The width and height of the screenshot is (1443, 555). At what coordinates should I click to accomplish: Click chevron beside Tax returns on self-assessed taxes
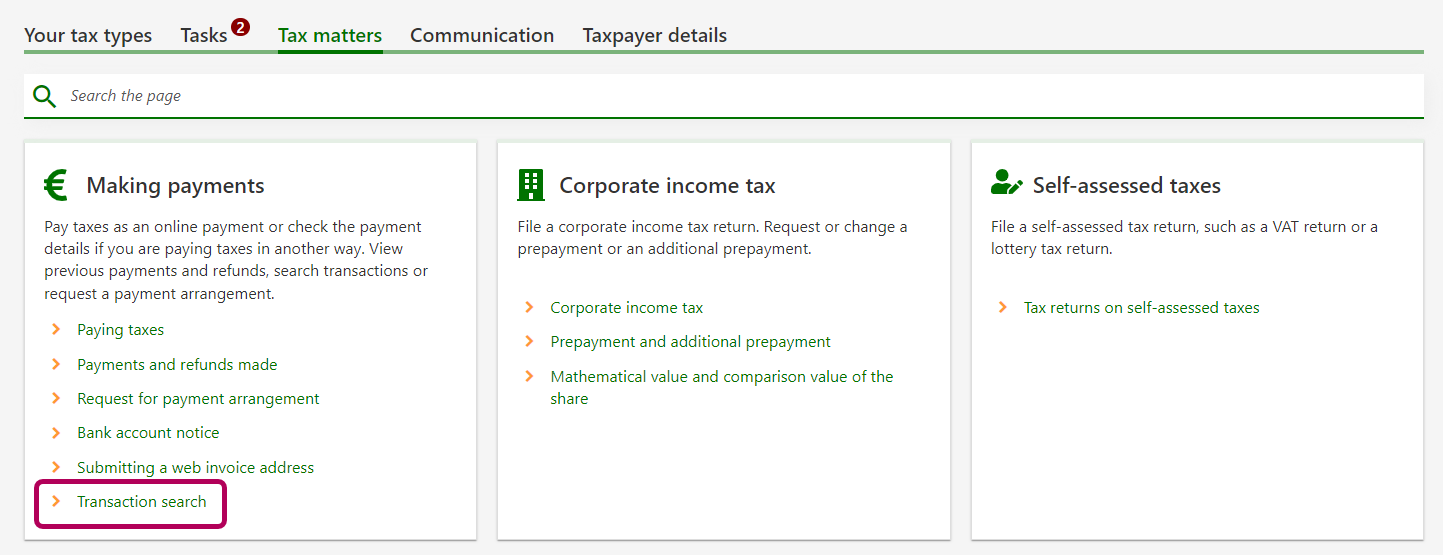click(1002, 307)
